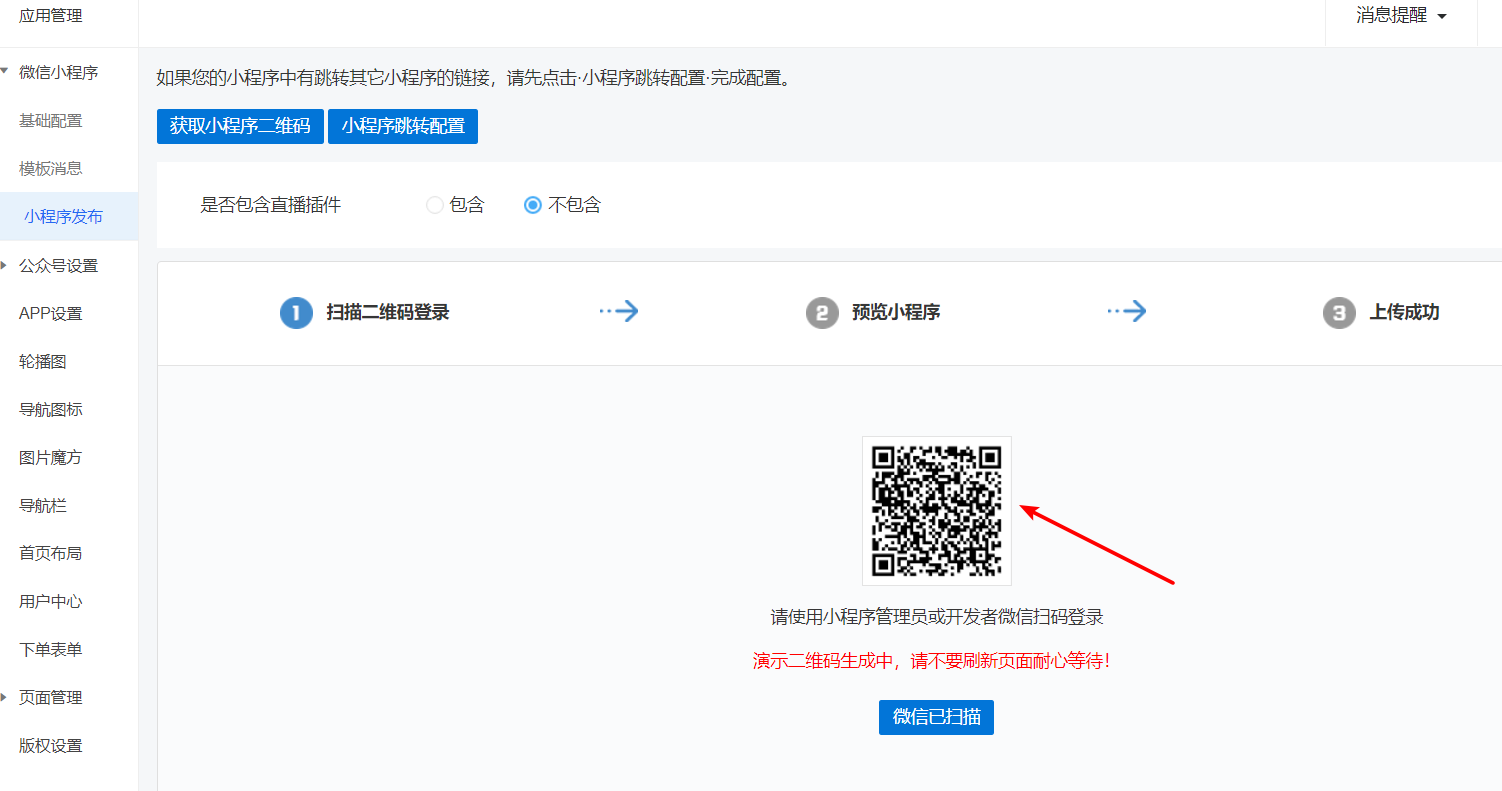Image resolution: width=1502 pixels, height=791 pixels.
Task: Select the 包含 radio button
Action: 435,205
